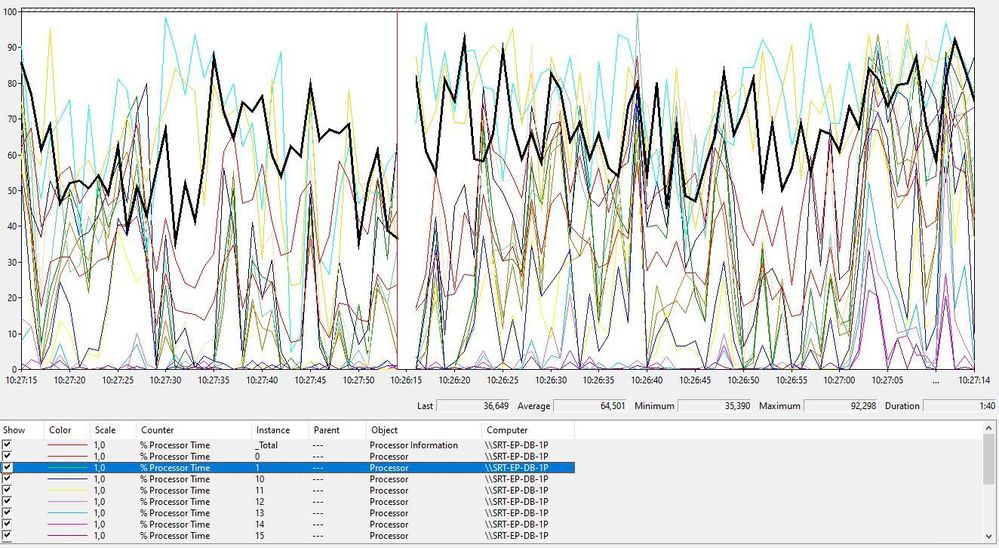This screenshot has width=999, height=548.
Task: Hide counter line for instance 12
Action: 7,501
